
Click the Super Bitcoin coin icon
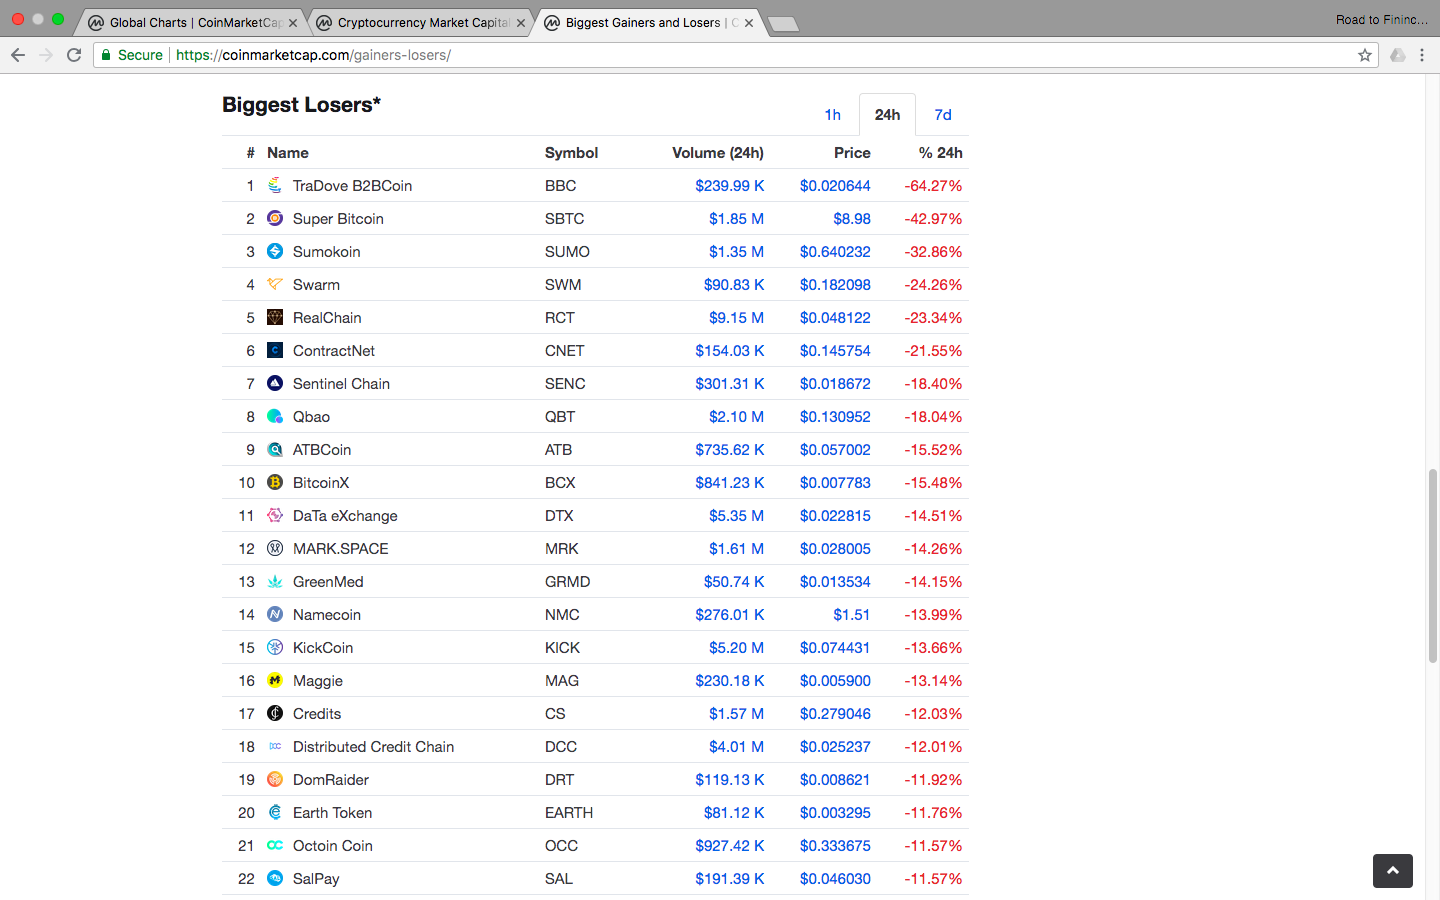click(275, 218)
